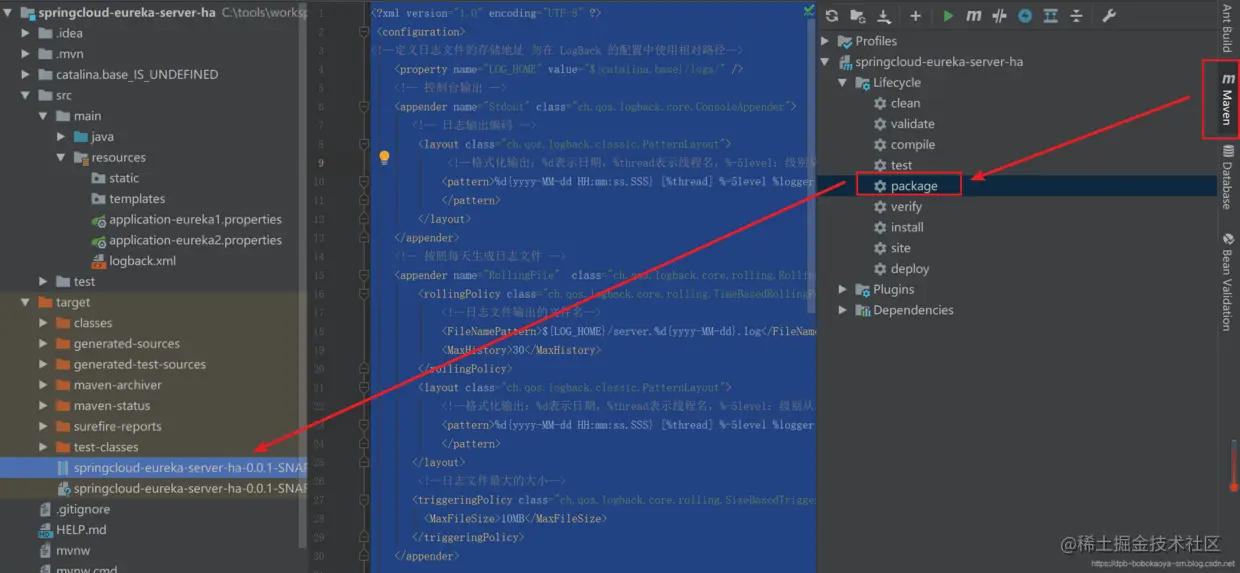Select mvnw file in project tree
This screenshot has height=573, width=1240.
pyautogui.click(x=64, y=551)
